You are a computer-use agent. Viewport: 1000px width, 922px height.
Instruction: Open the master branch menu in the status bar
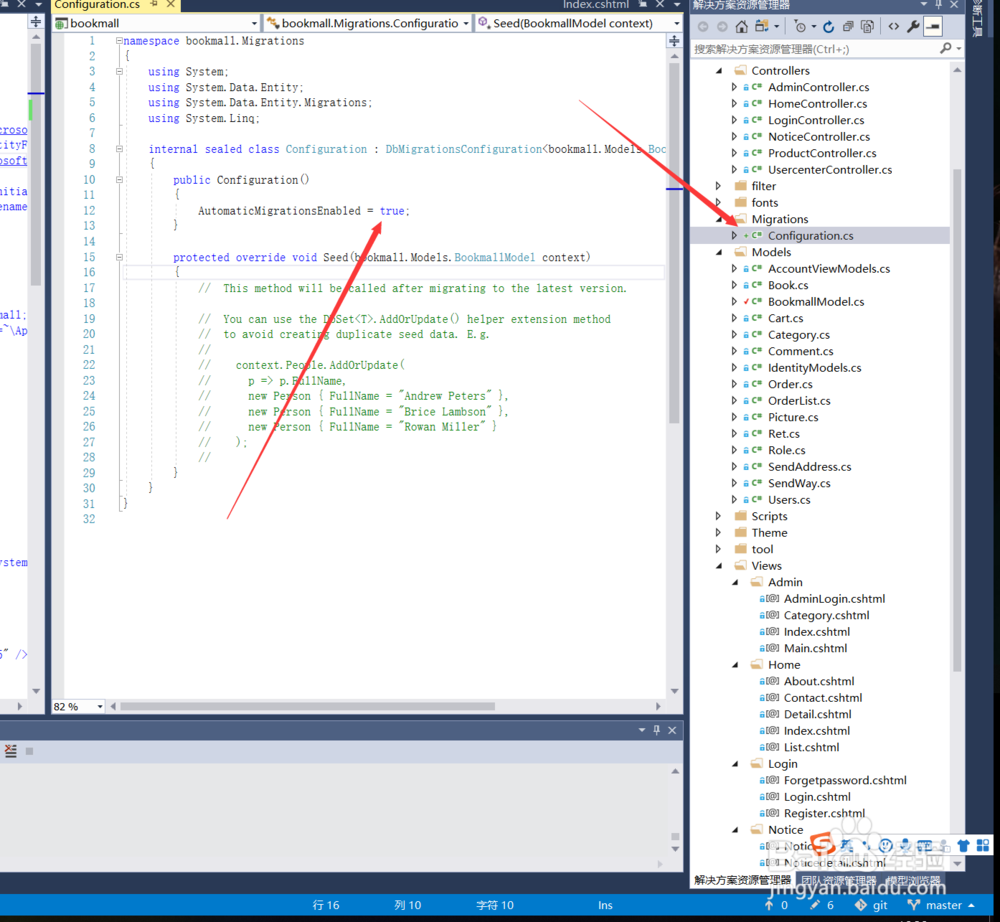941,905
